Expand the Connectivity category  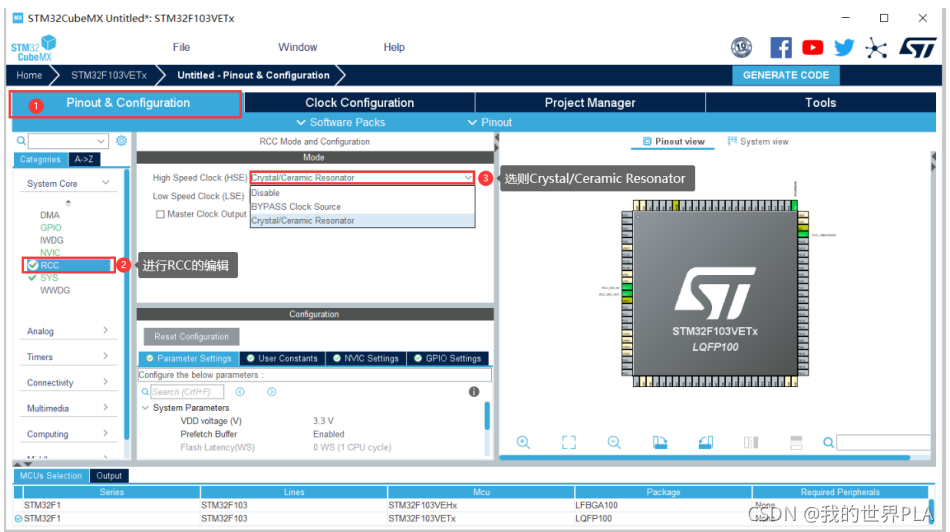[x=105, y=382]
